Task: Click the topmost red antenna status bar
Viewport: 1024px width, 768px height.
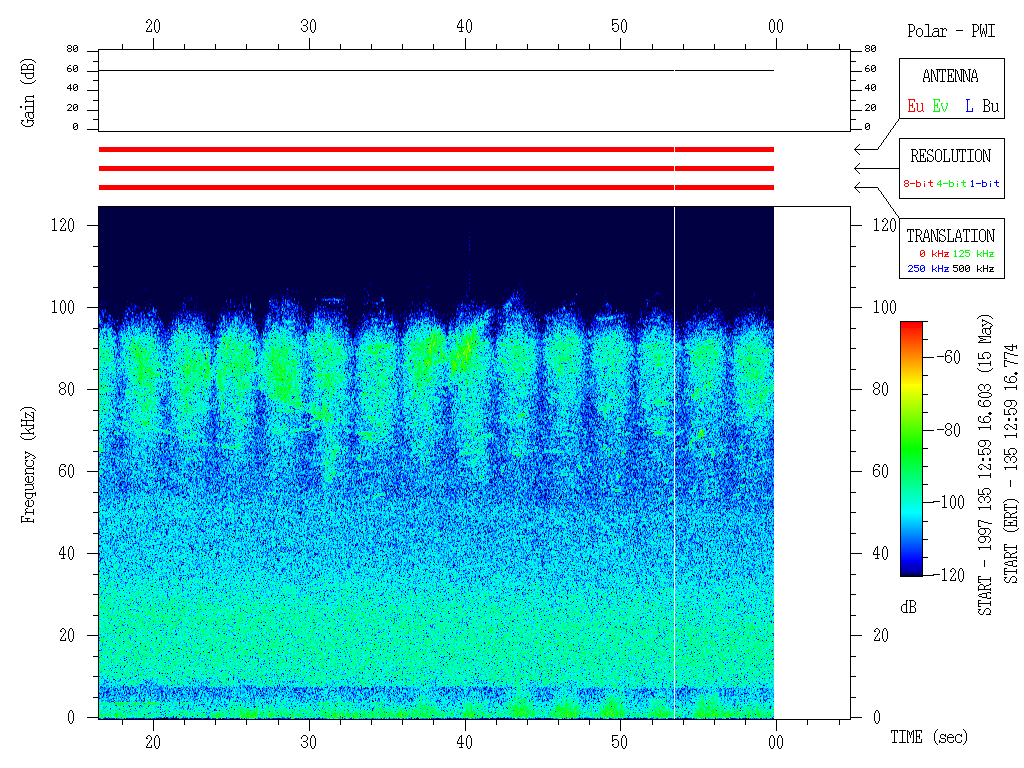Action: 436,149
